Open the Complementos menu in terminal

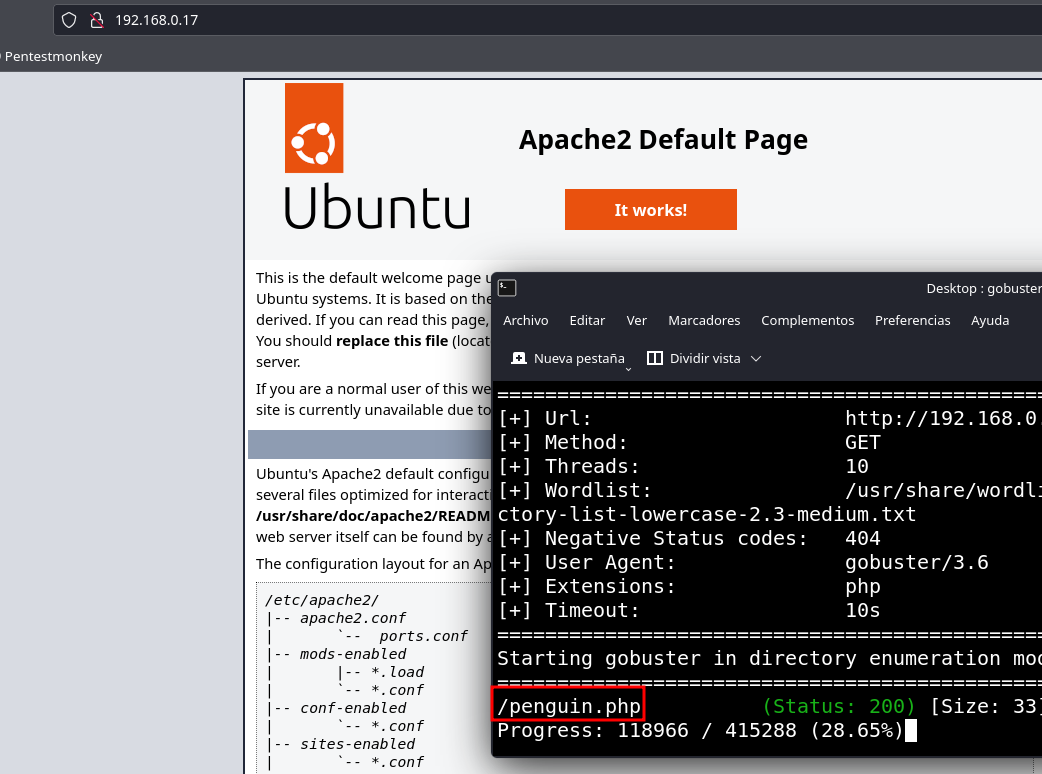coord(807,320)
